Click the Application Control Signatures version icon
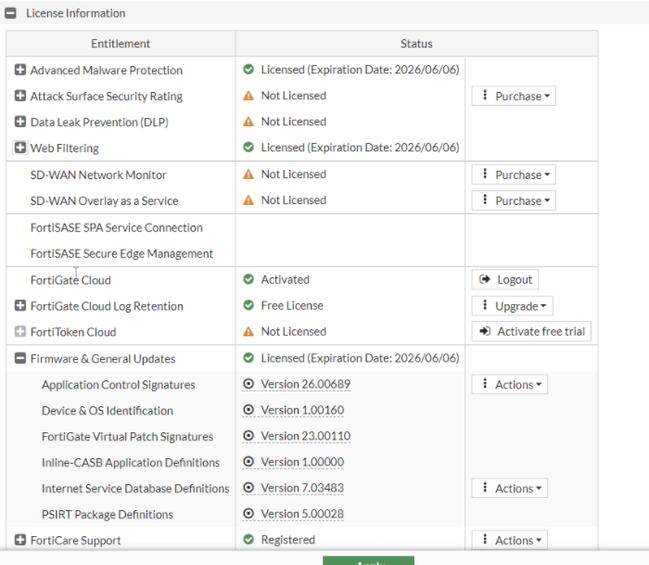Screen dimensions: 649x565 (249, 385)
